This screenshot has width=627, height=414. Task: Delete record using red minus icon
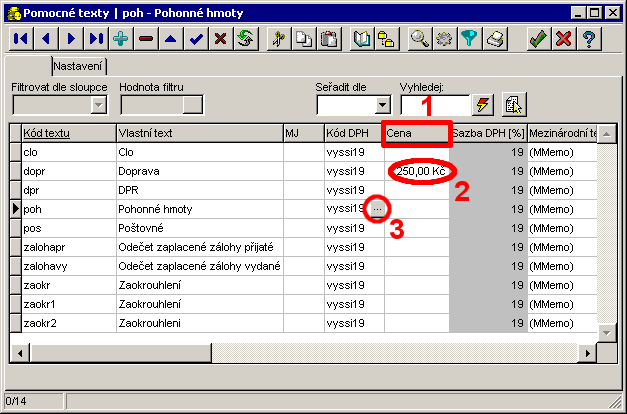pyautogui.click(x=146, y=39)
